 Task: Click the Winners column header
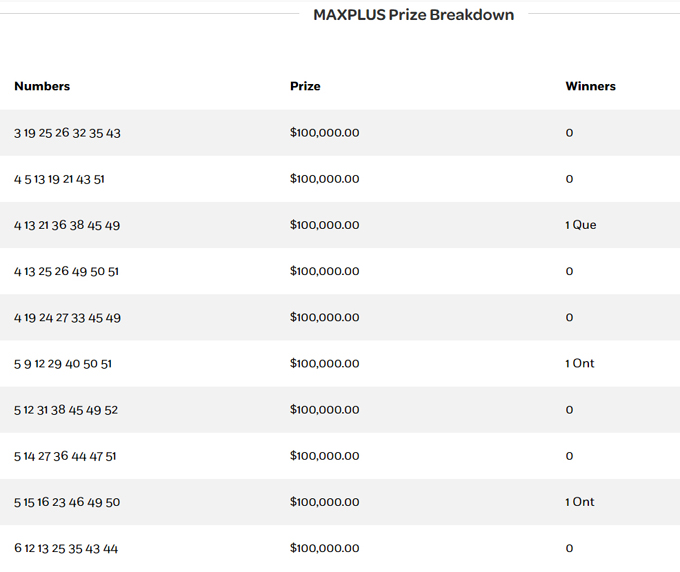coord(590,86)
